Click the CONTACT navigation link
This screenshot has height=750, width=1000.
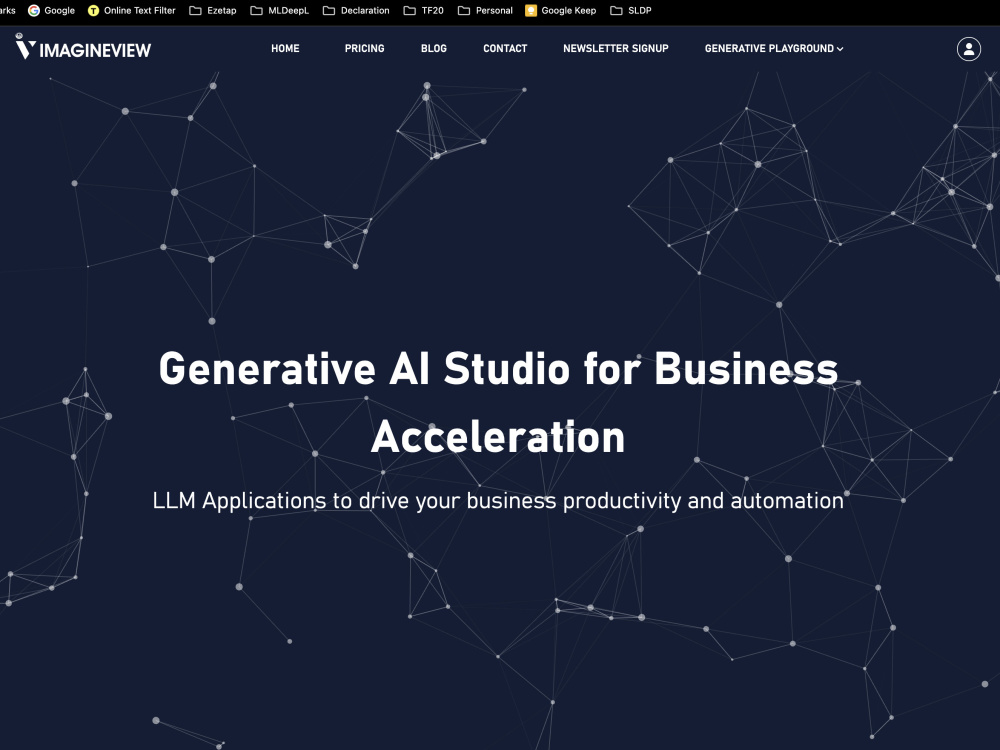[505, 48]
